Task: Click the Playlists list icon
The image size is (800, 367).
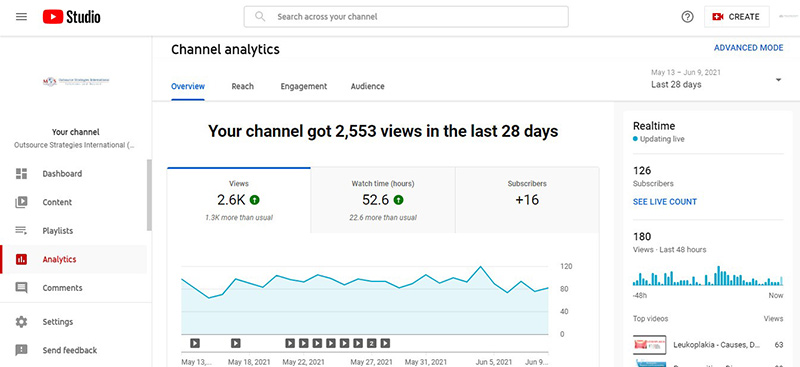Action: [x=21, y=231]
